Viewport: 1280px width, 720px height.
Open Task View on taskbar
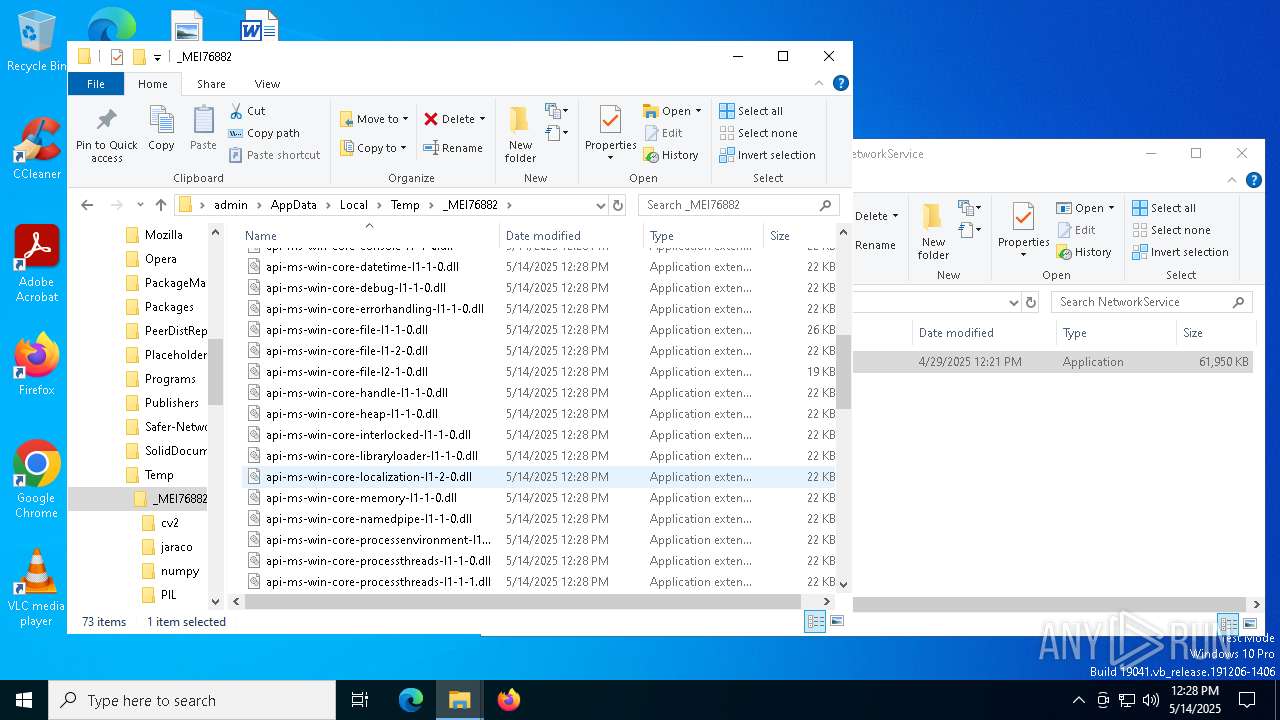(360, 700)
